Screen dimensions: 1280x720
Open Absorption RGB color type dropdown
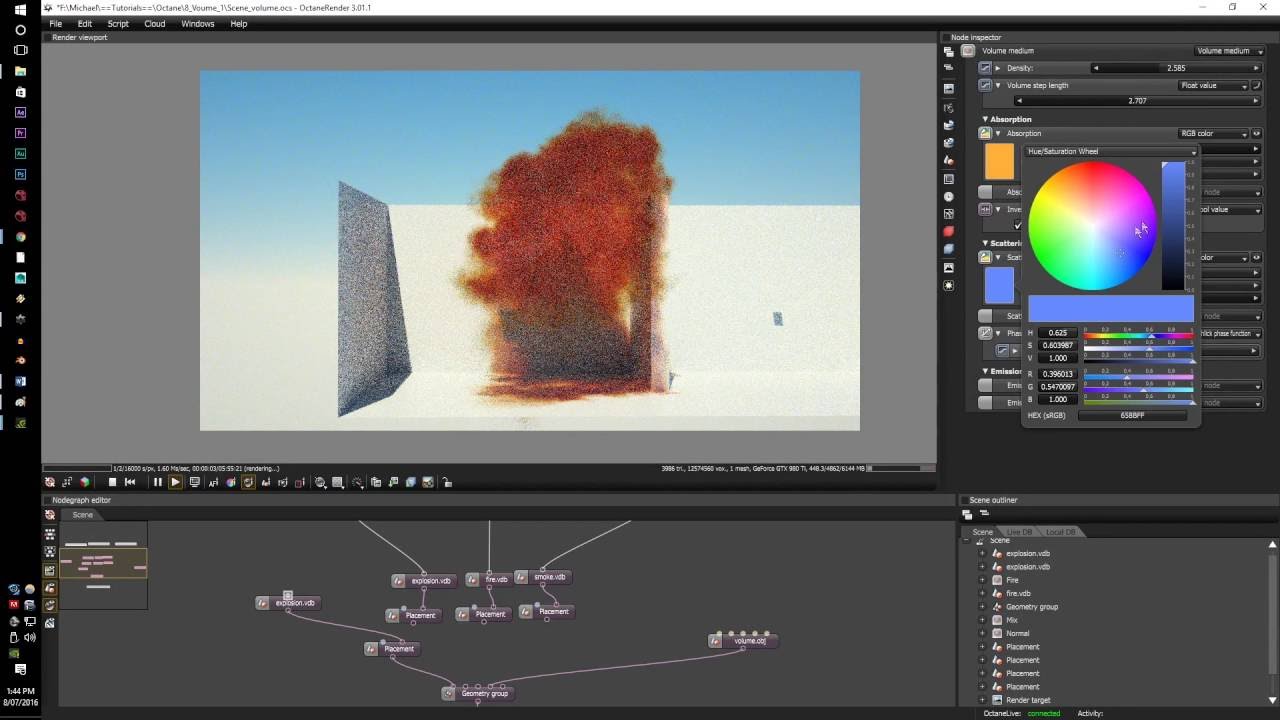pyautogui.click(x=1214, y=133)
